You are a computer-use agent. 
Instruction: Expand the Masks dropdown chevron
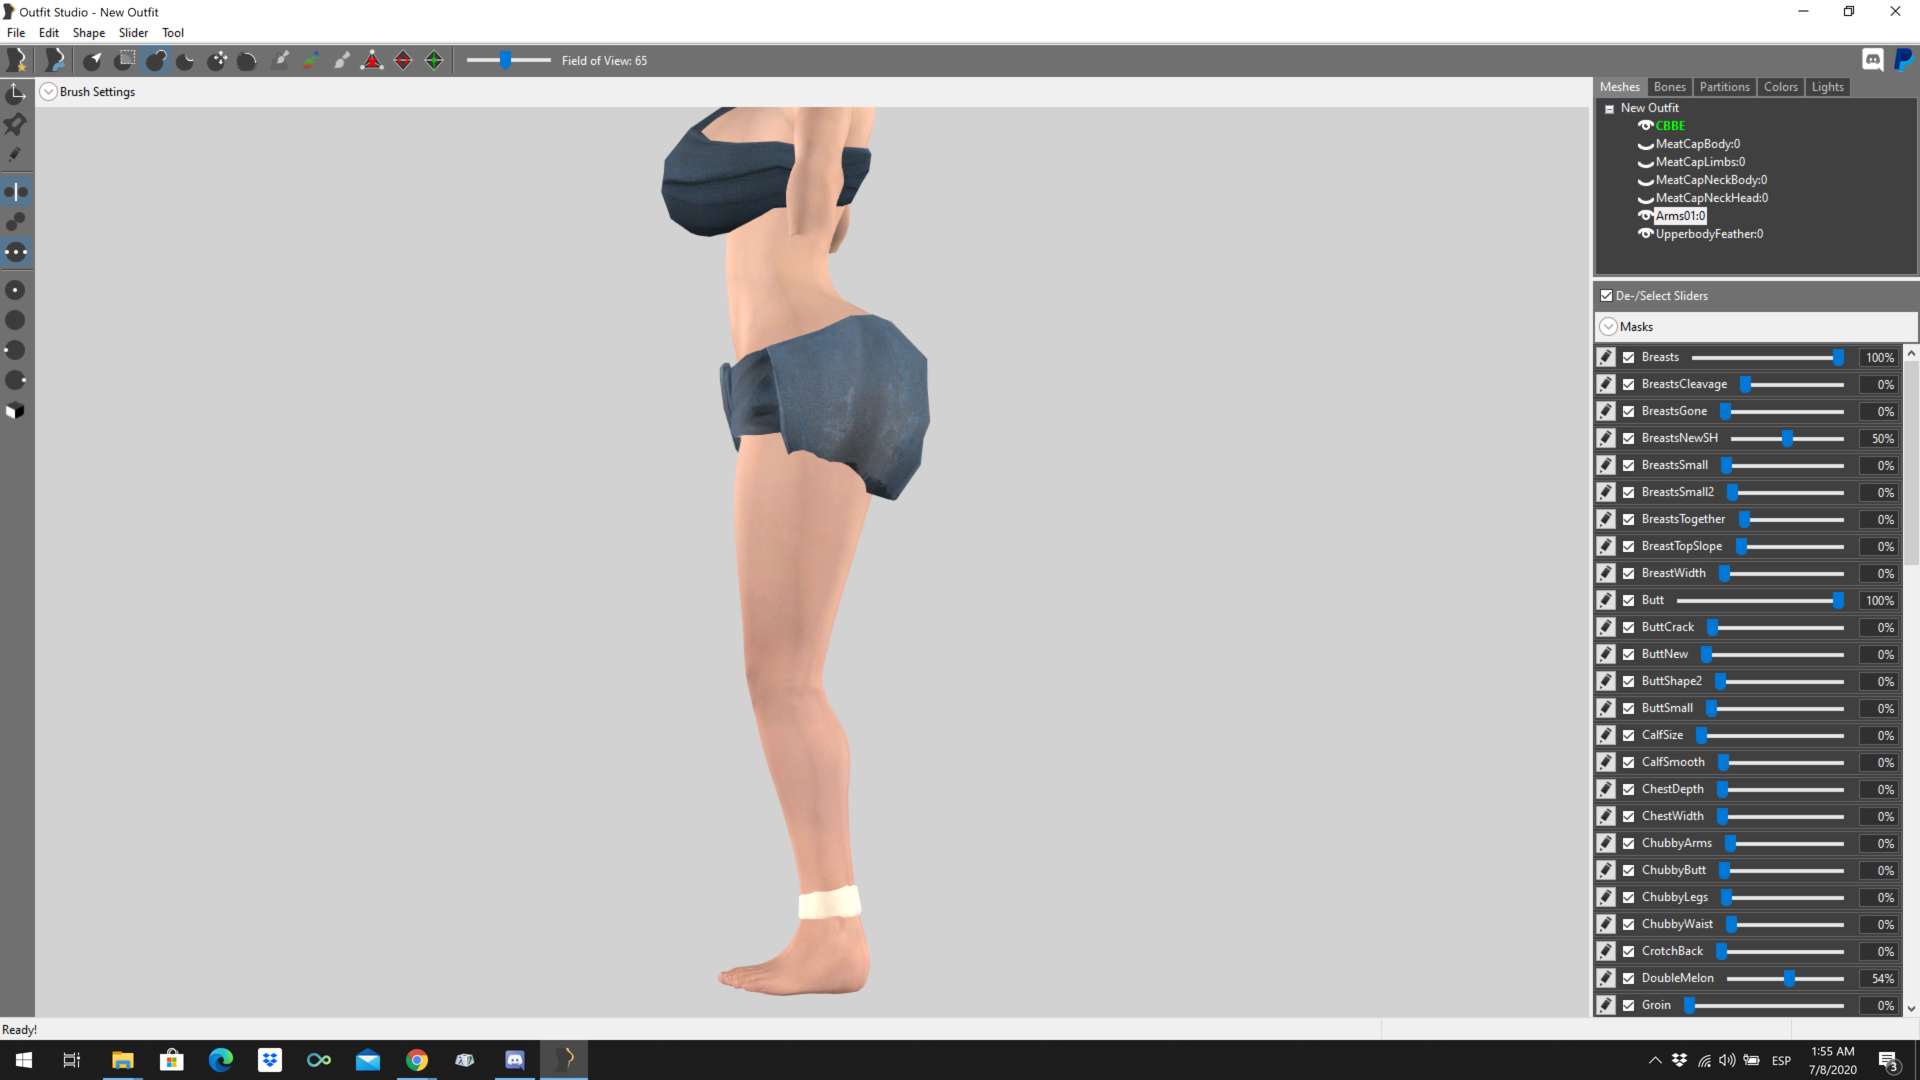pyautogui.click(x=1608, y=327)
